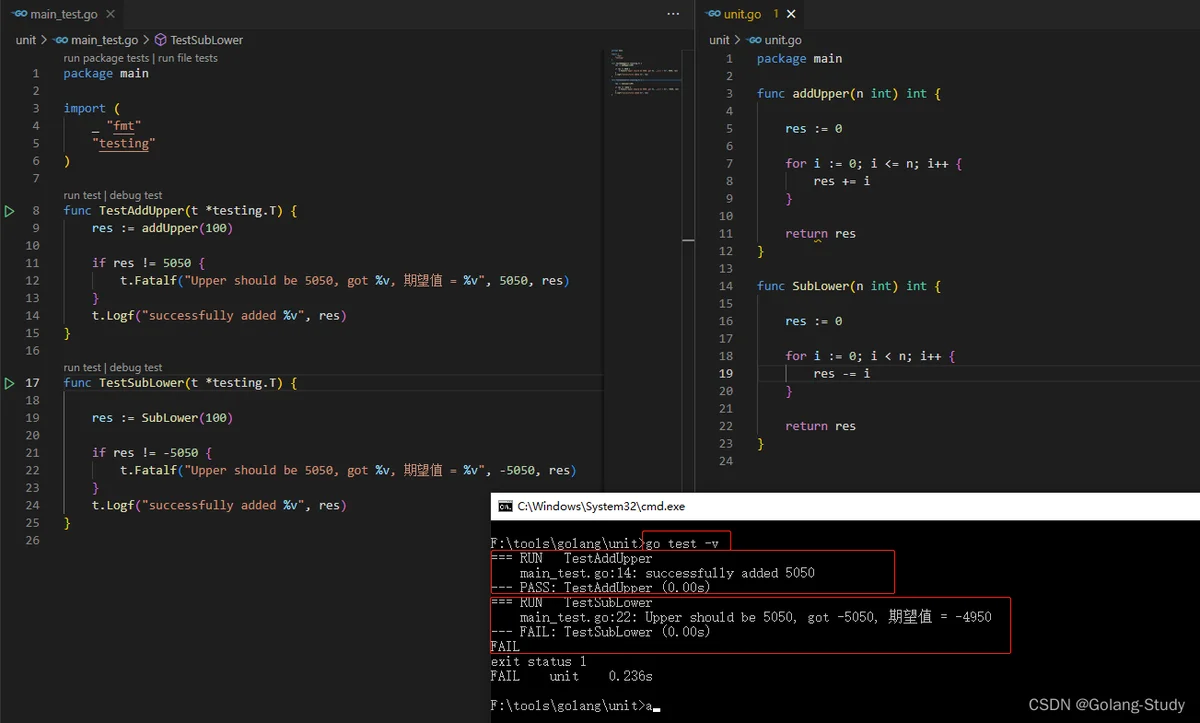This screenshot has width=1200, height=723.
Task: Click cmd prompt line 'F:\tools\golang\unit>a'
Action: 575,706
